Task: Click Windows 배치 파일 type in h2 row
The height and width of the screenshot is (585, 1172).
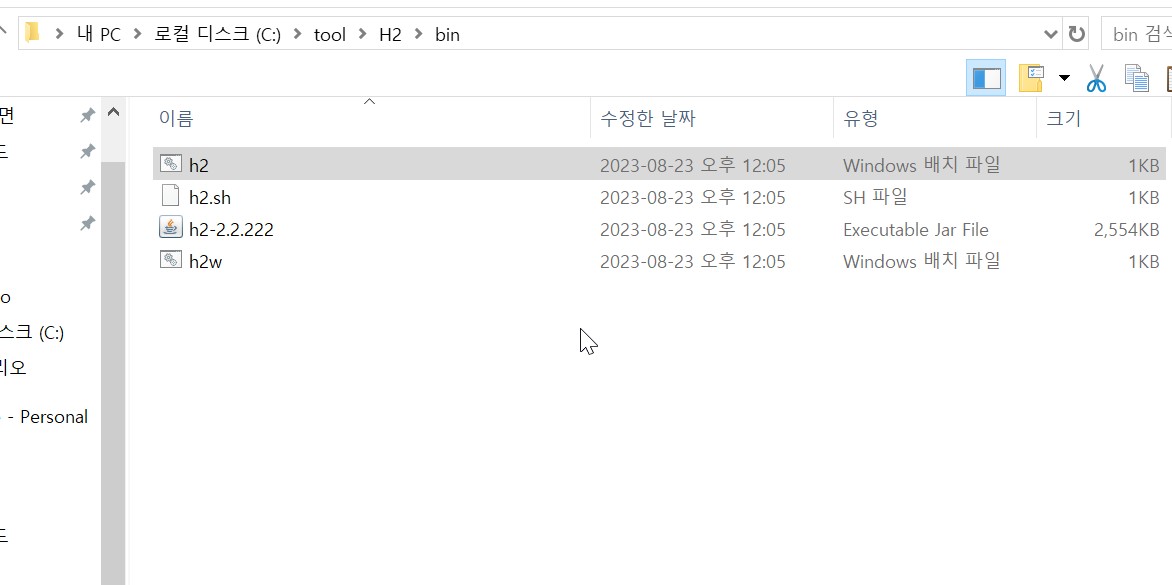Action: pyautogui.click(x=921, y=165)
